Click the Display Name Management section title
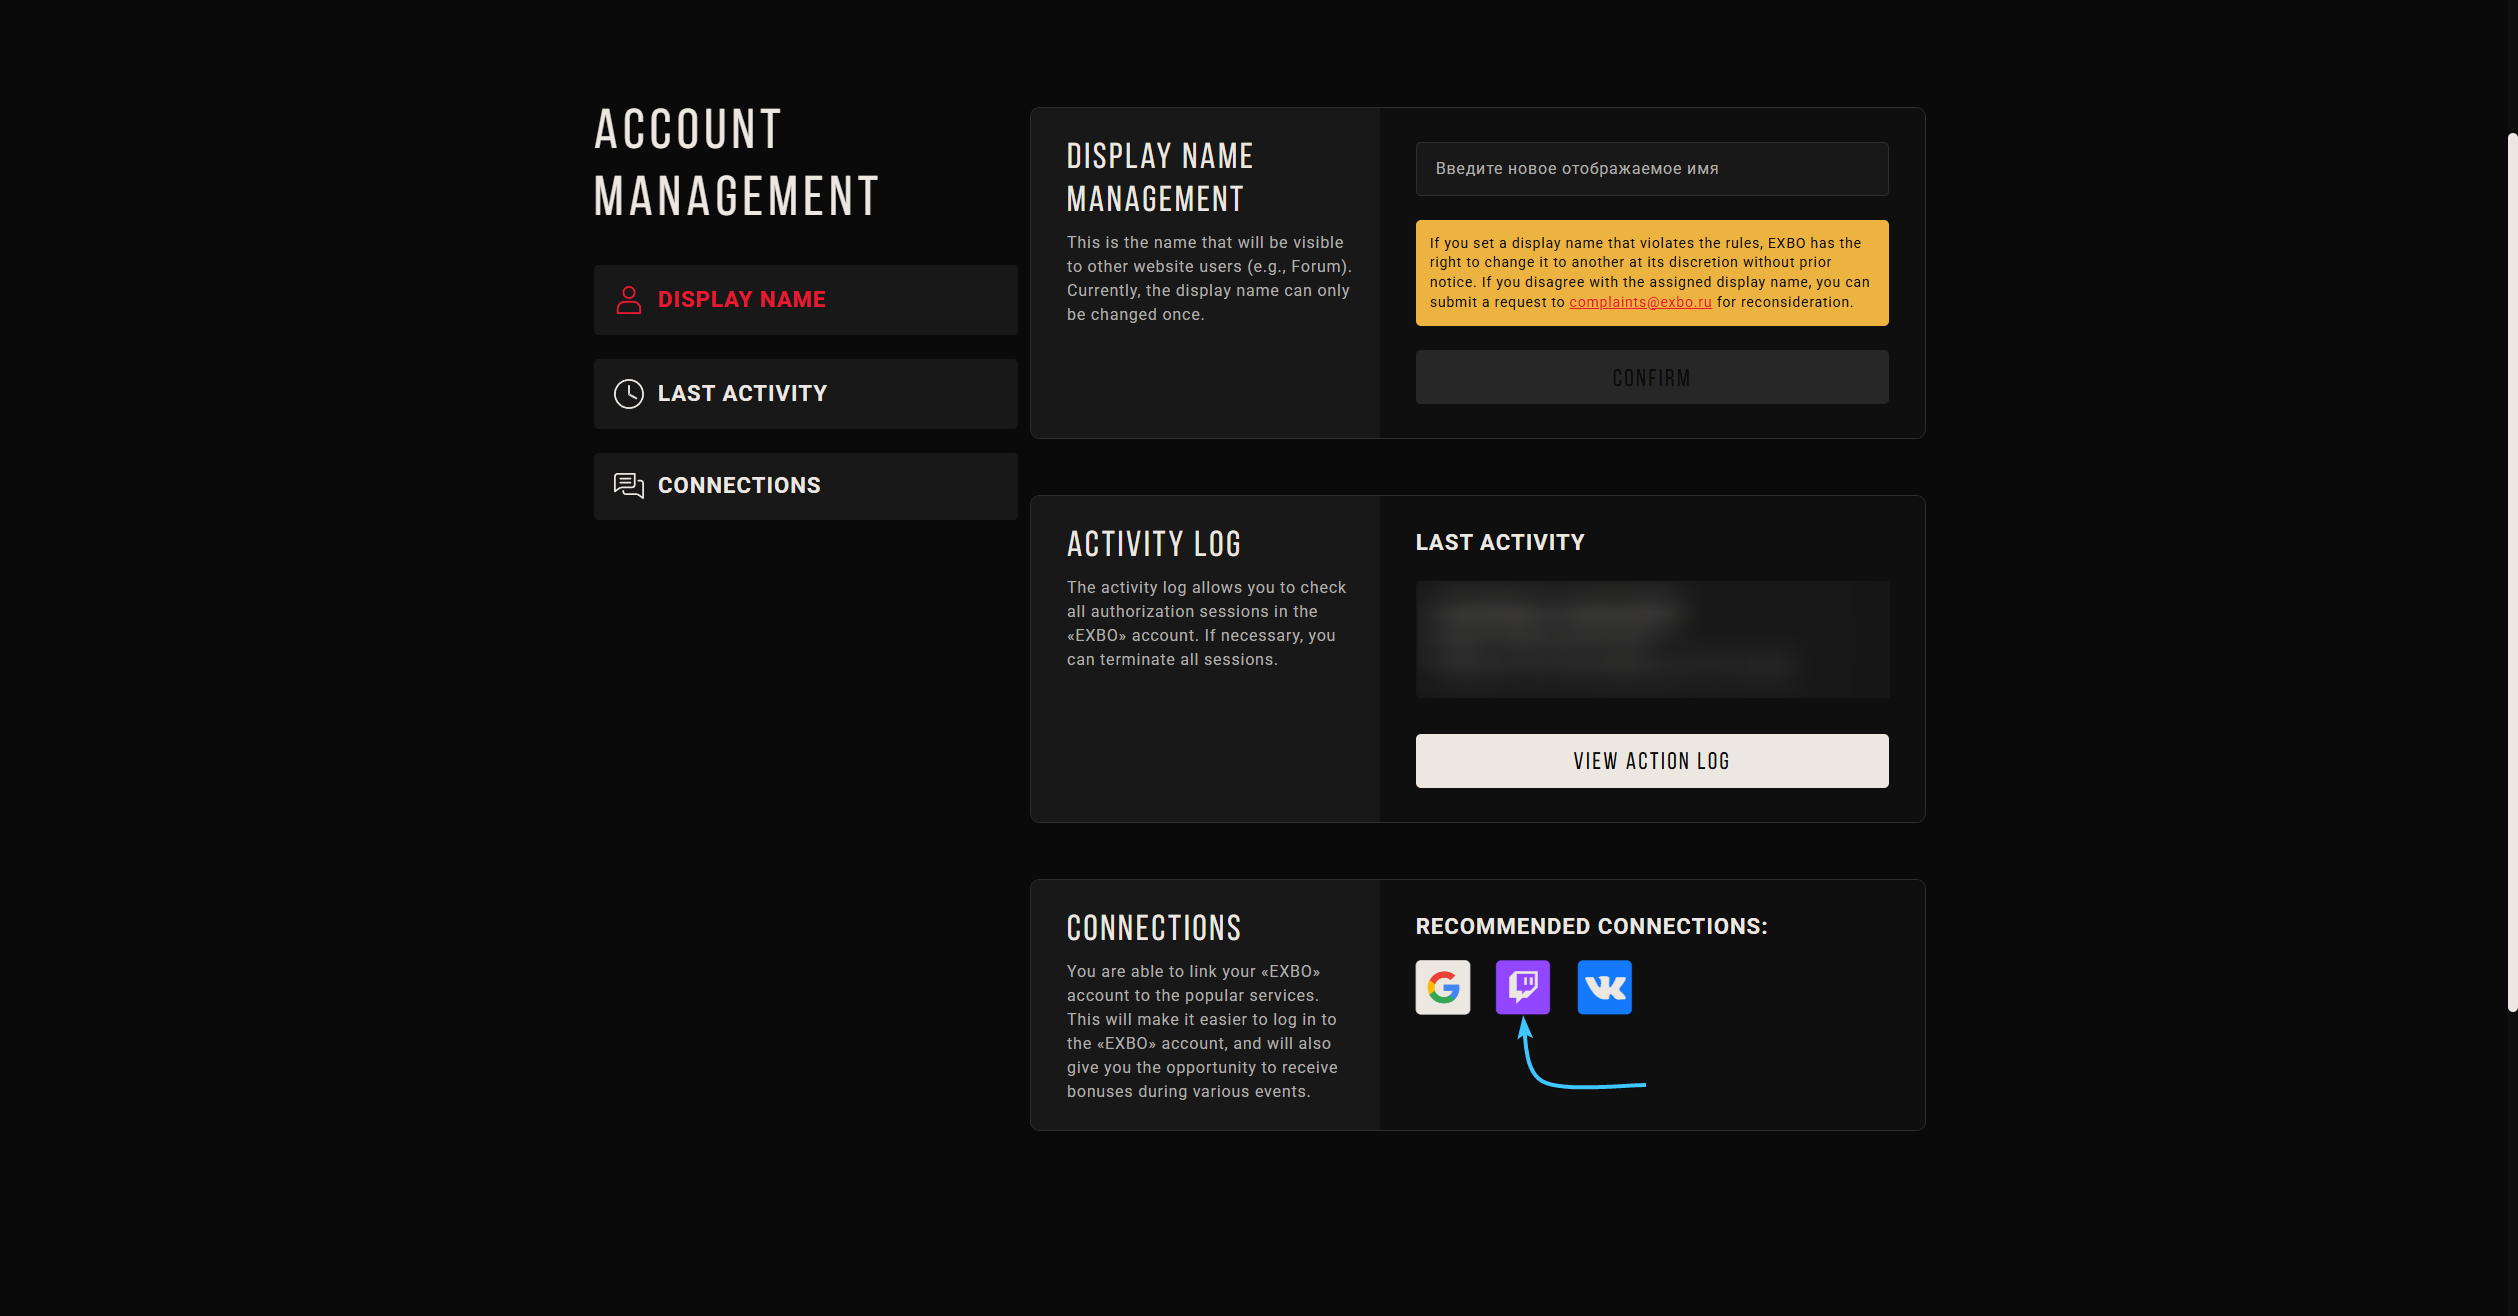 1159,177
